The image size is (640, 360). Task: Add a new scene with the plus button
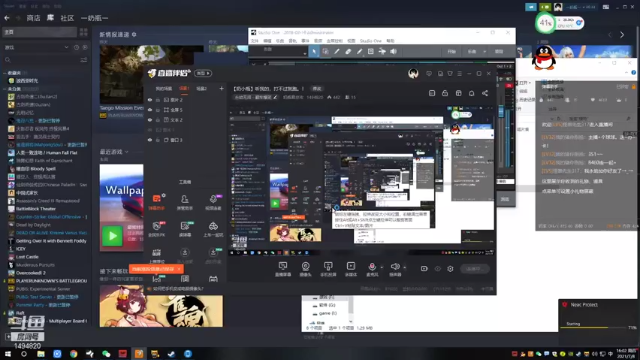221,89
